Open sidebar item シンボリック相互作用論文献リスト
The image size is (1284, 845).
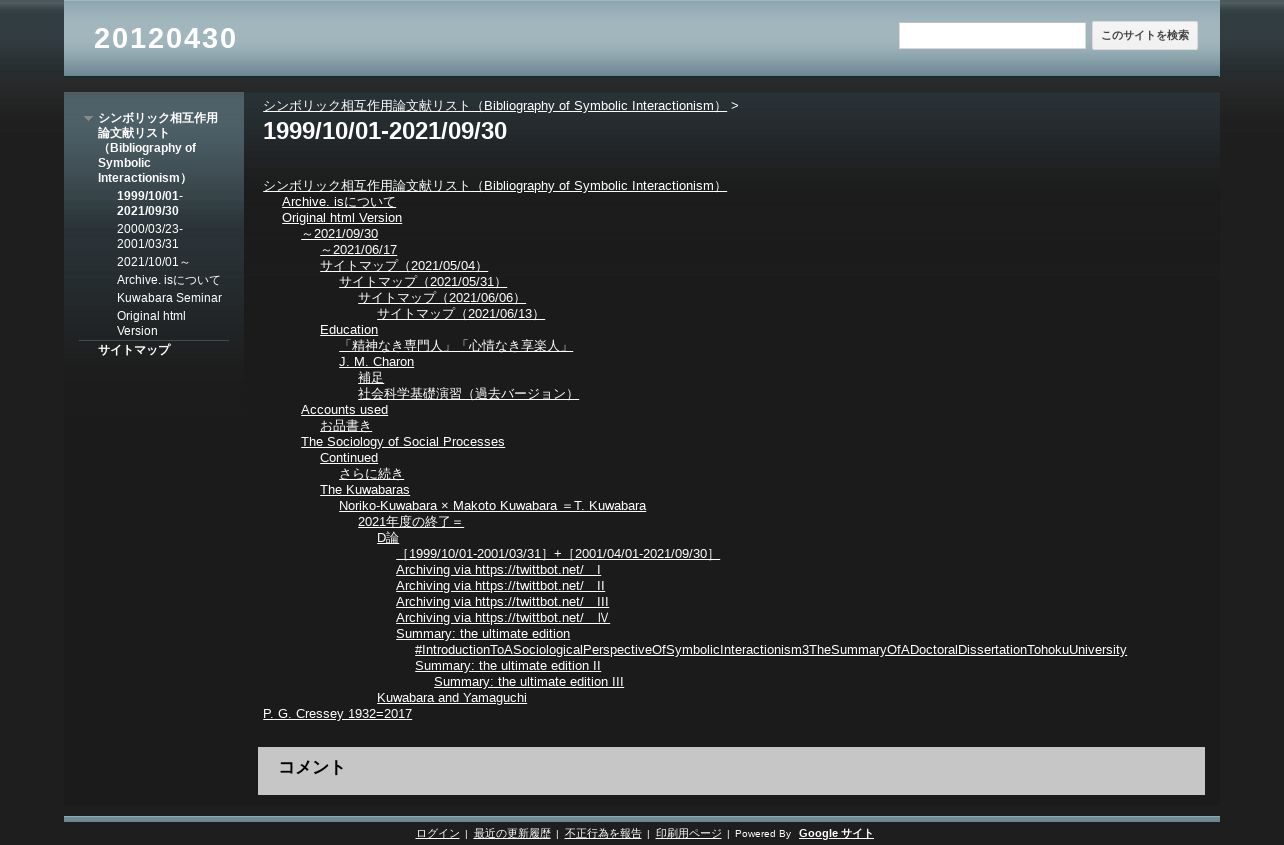tap(158, 148)
